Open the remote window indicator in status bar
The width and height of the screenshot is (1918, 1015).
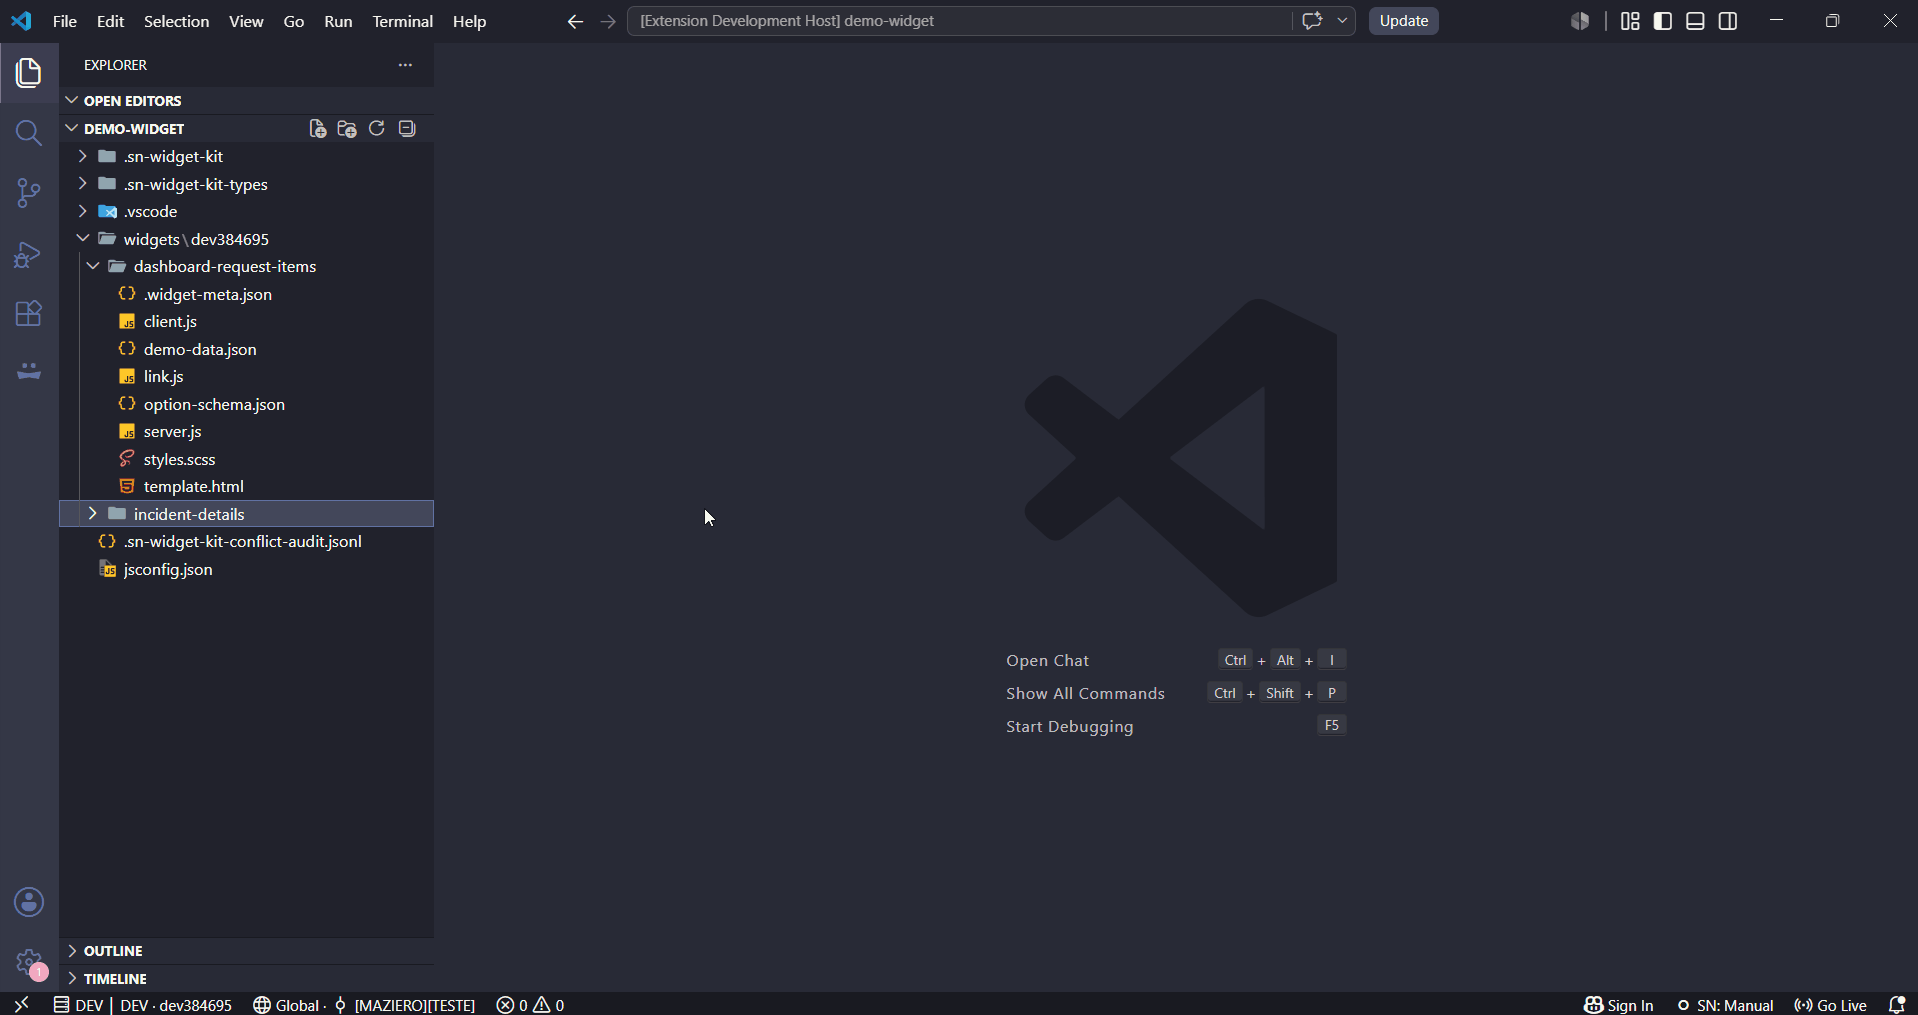21,1004
